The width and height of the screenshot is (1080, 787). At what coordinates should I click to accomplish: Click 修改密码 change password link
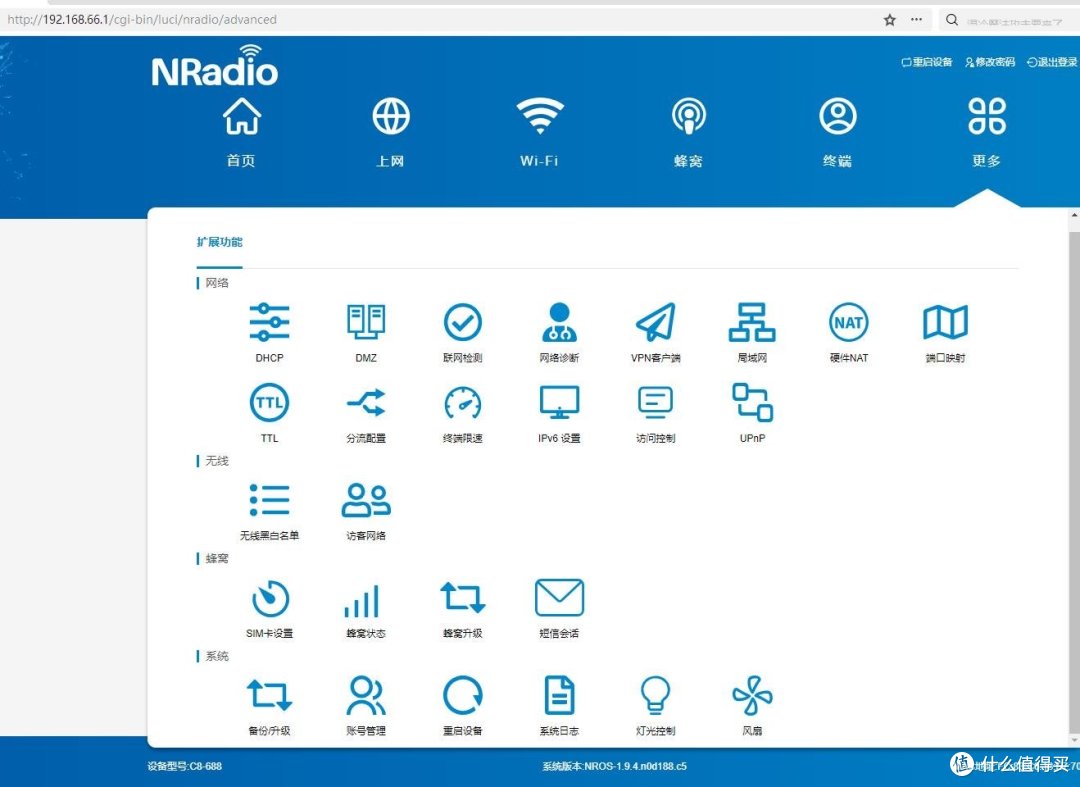[990, 62]
